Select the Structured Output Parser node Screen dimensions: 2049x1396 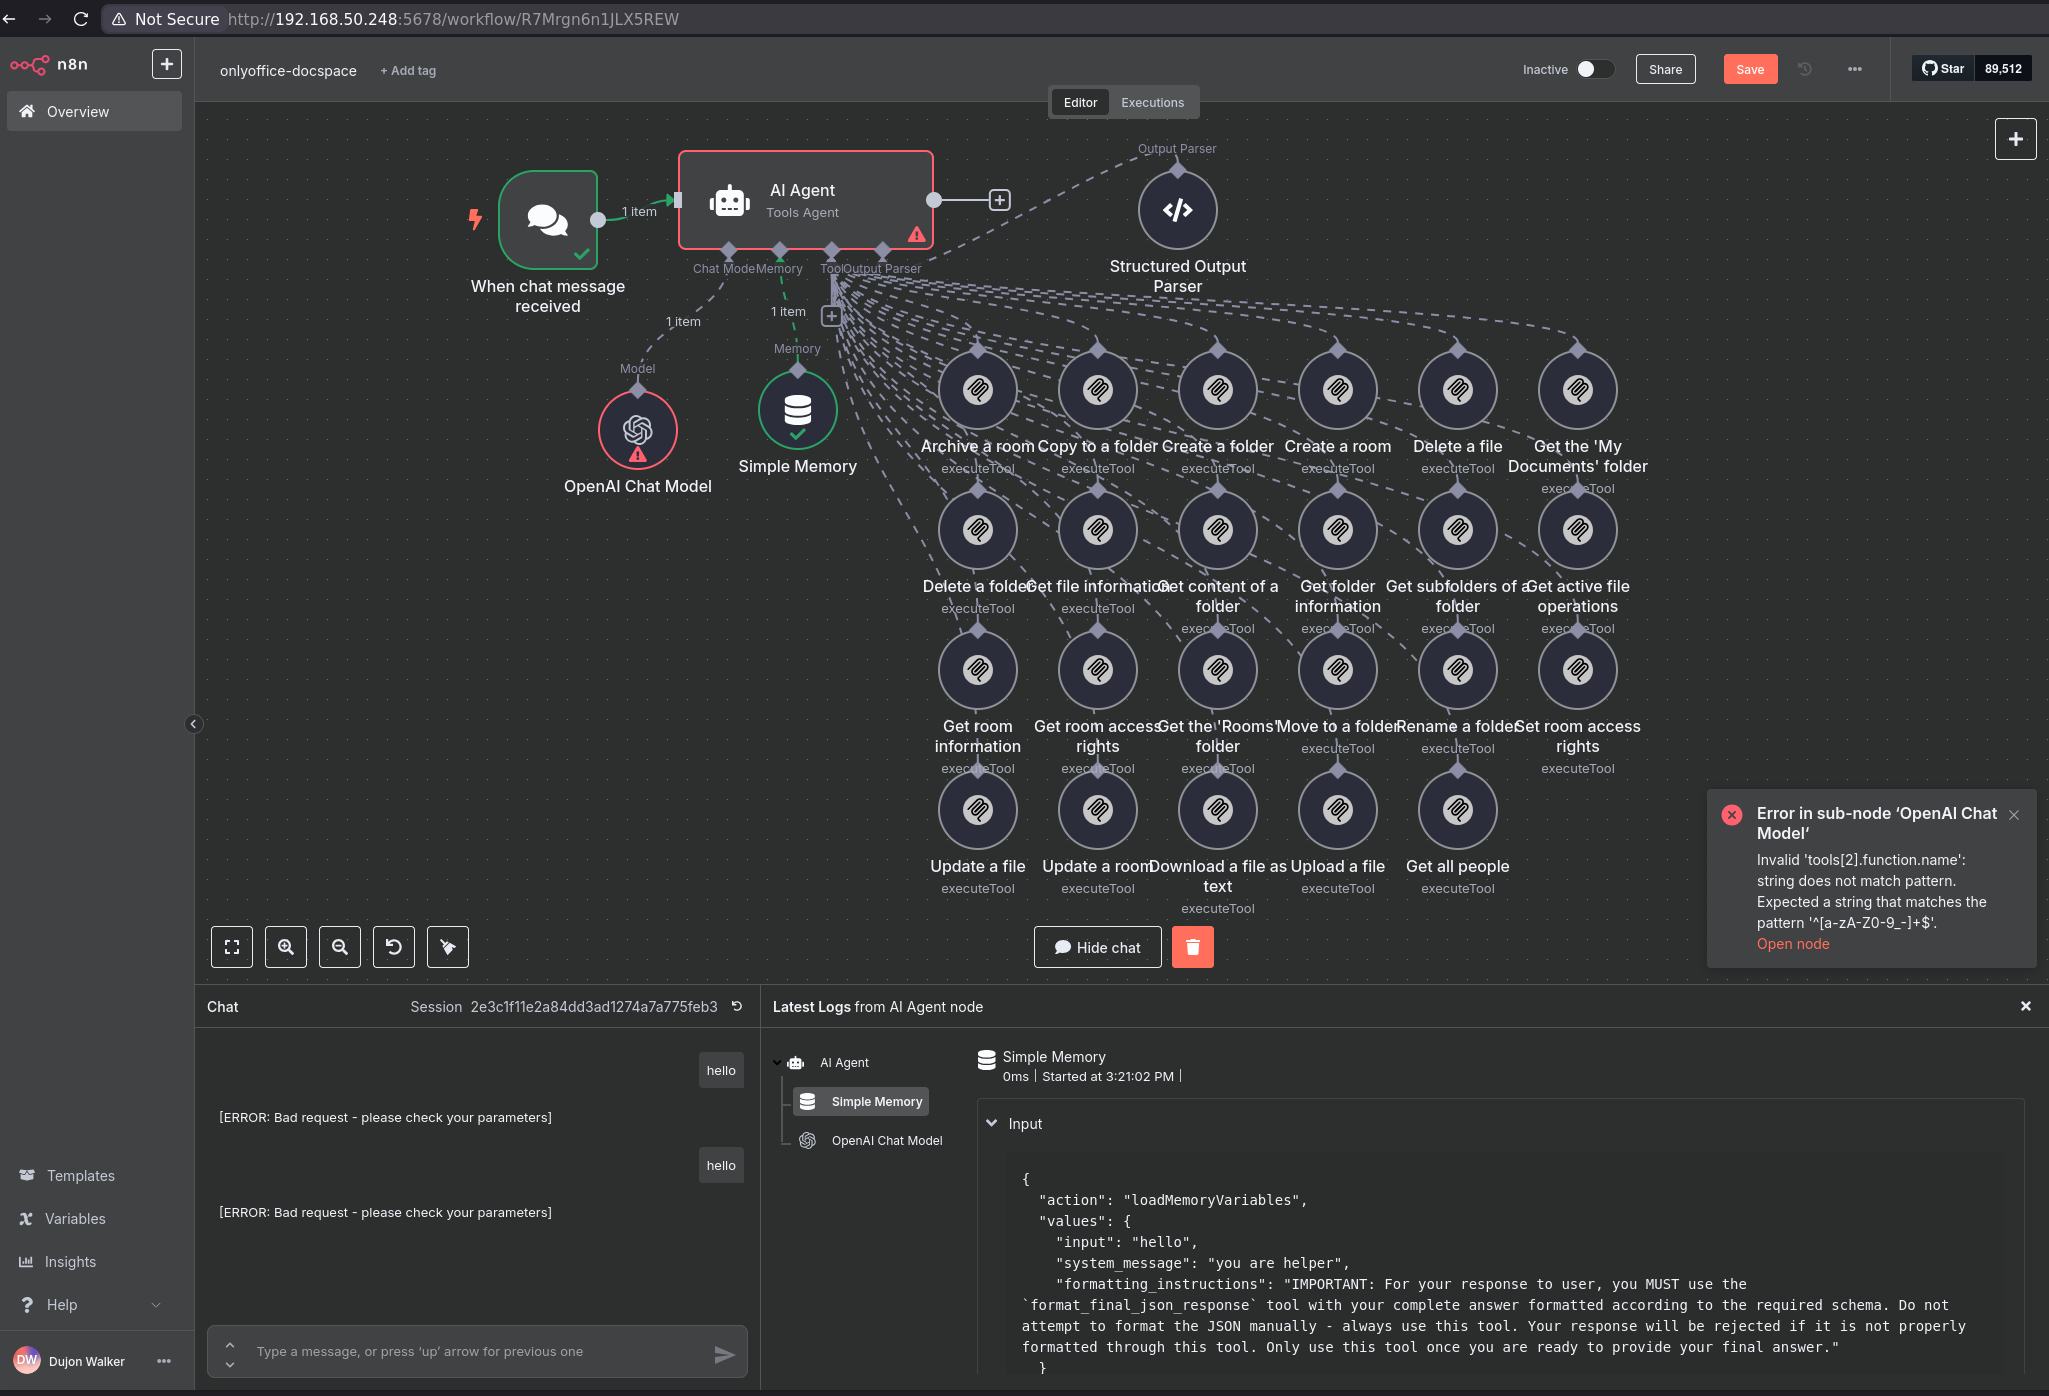click(1177, 210)
